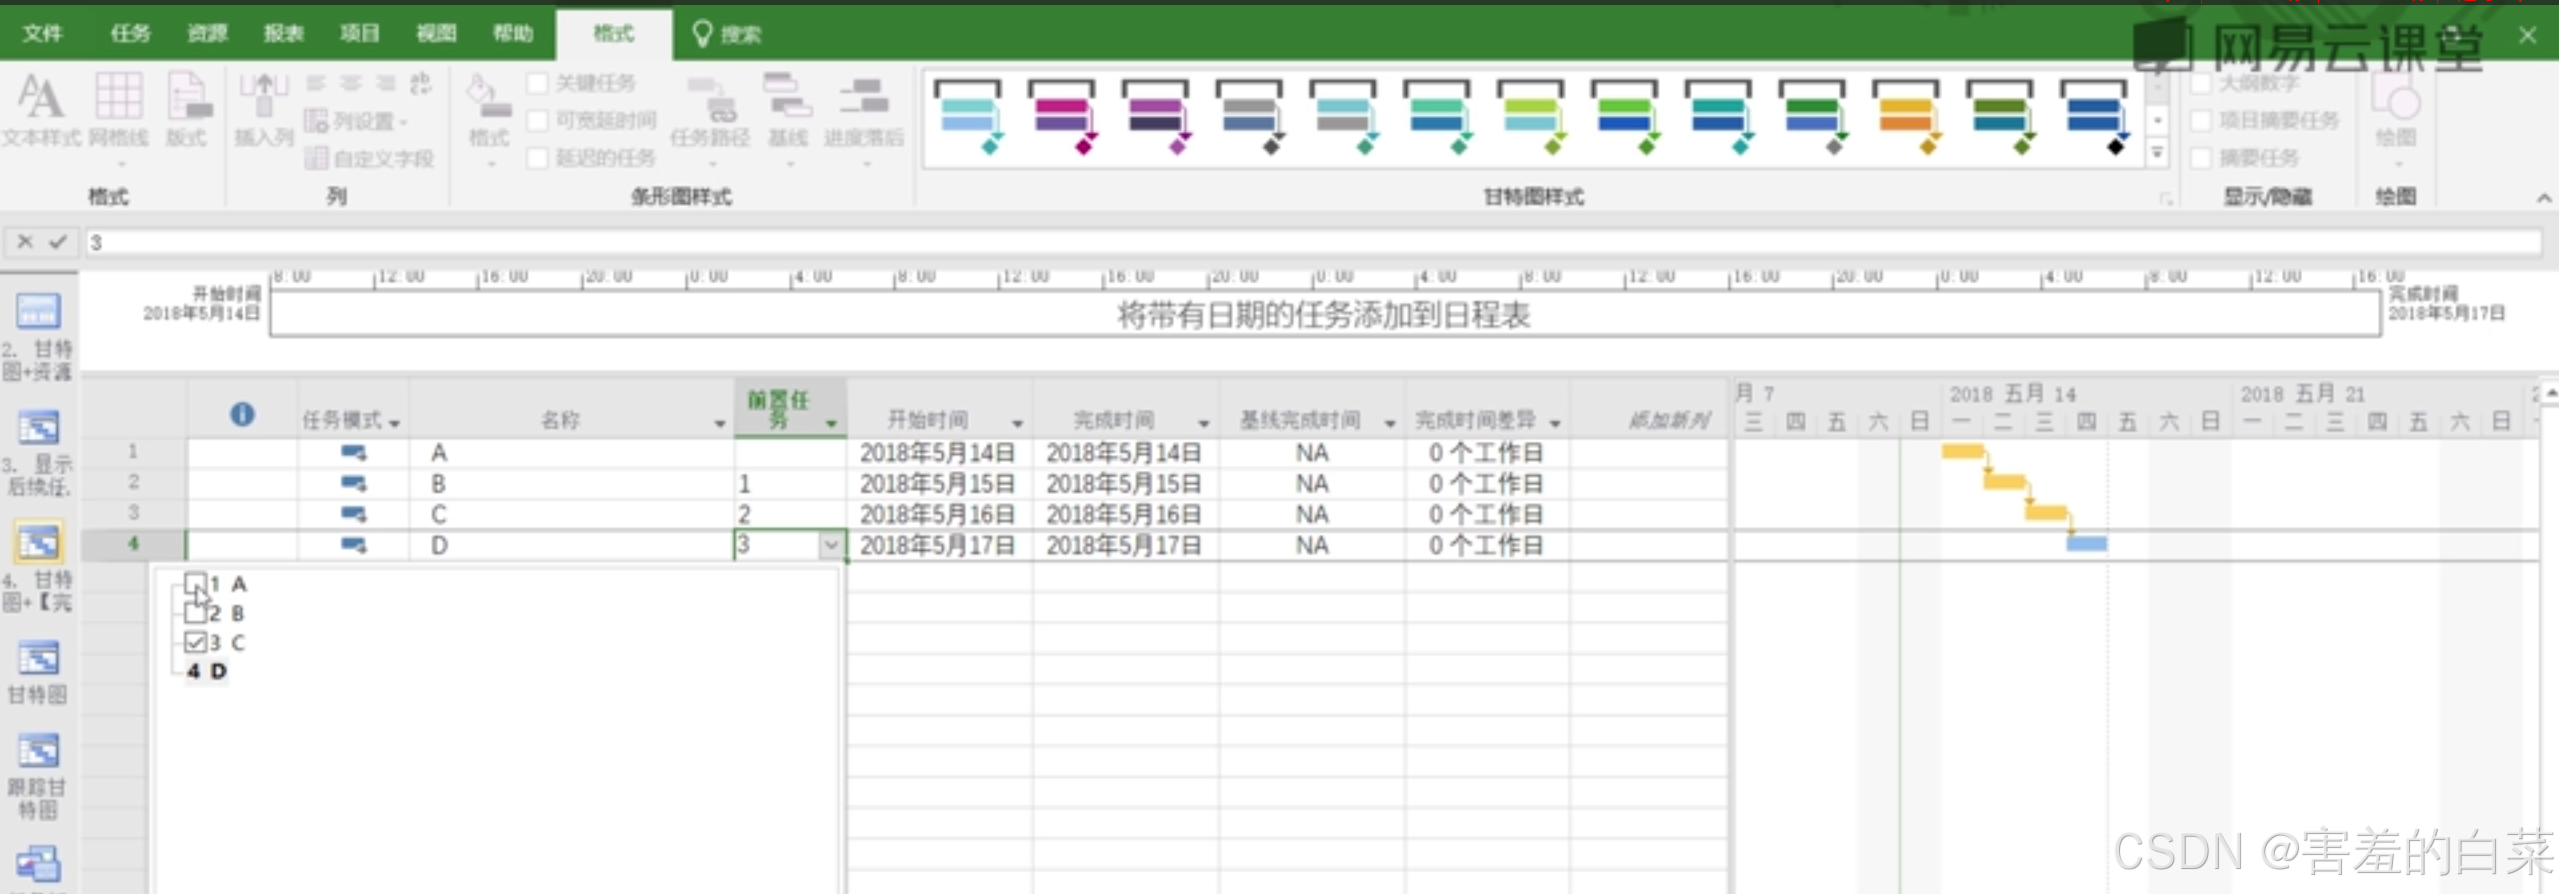
Task: Select the 甘特图 view icon in sidebar
Action: point(38,658)
